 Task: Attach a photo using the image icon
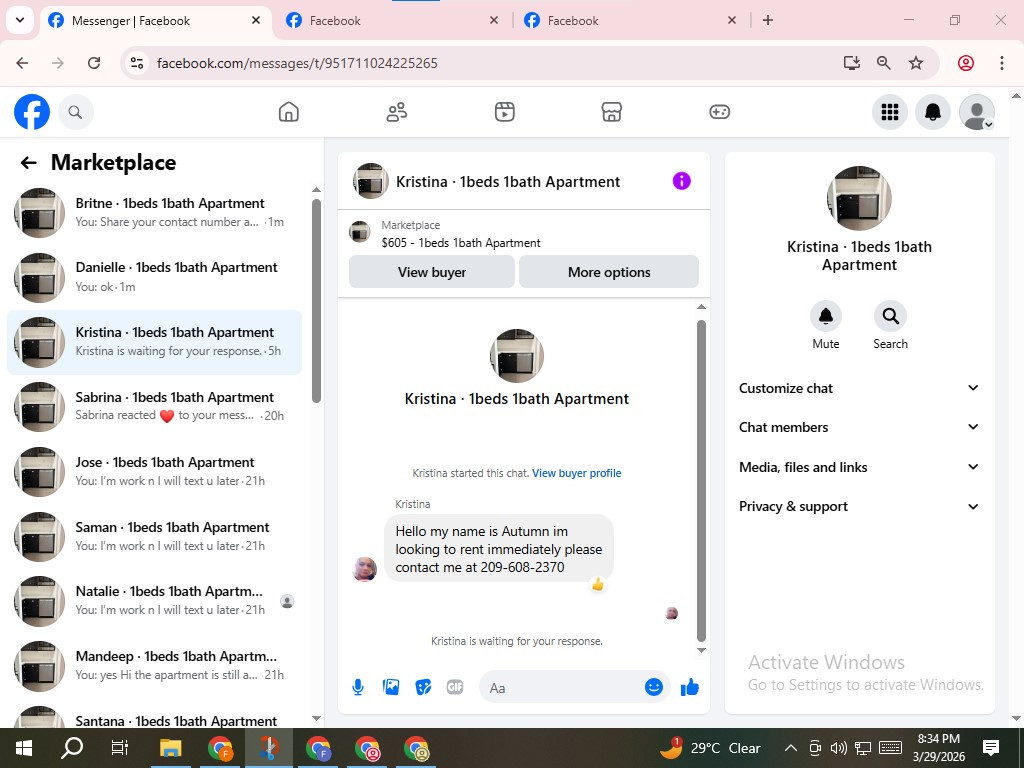point(391,687)
